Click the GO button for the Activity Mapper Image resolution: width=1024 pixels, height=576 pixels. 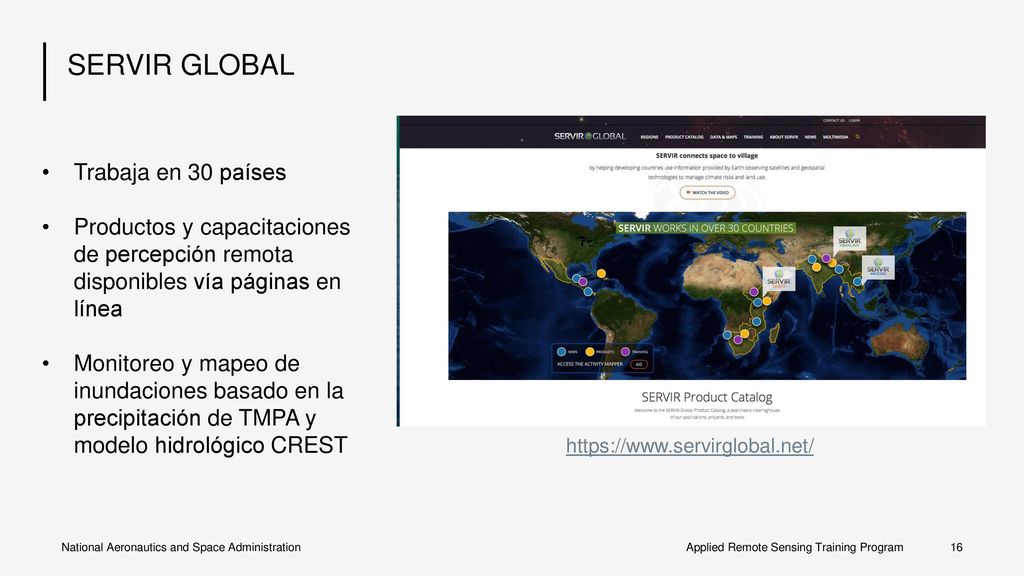pos(639,364)
